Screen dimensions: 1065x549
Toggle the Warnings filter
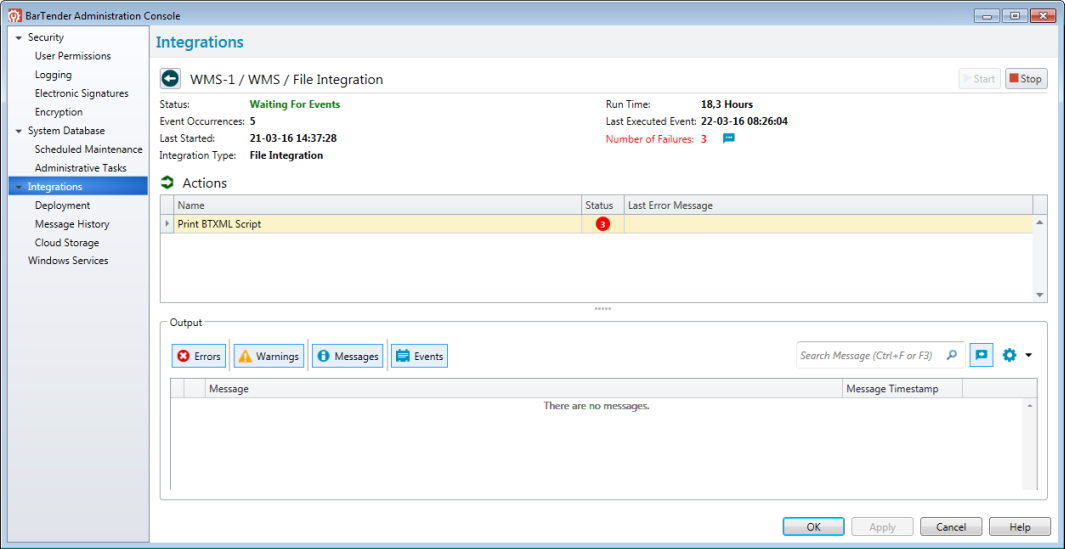click(269, 356)
